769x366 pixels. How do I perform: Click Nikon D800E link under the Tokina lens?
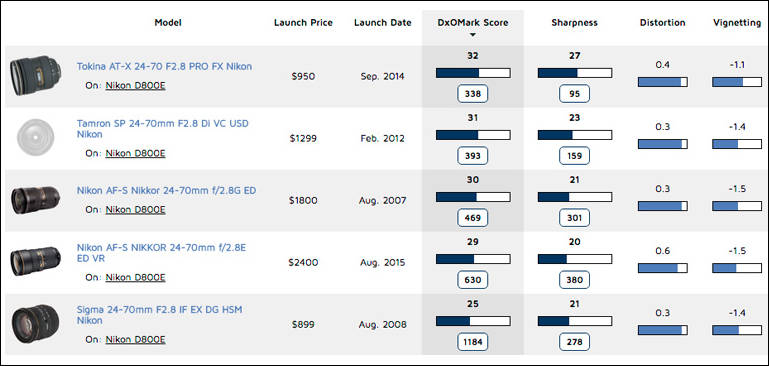pyautogui.click(x=135, y=85)
